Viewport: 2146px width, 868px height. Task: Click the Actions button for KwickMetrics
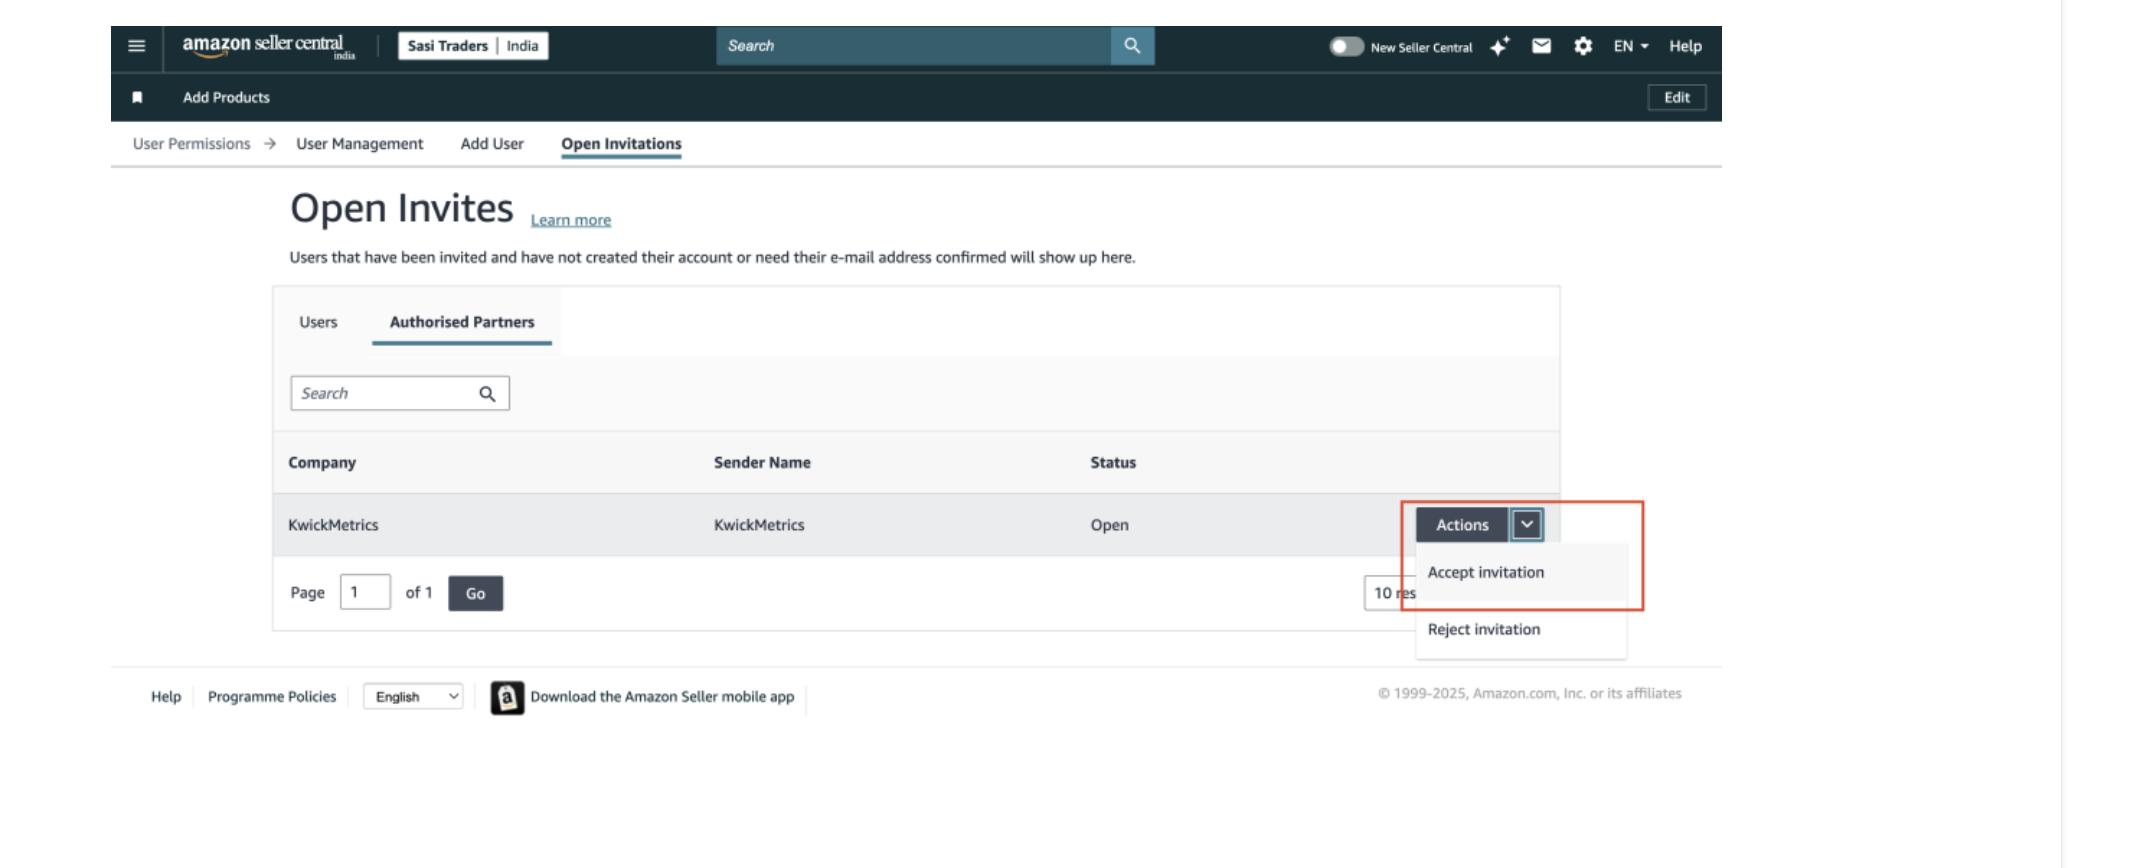(x=1462, y=524)
